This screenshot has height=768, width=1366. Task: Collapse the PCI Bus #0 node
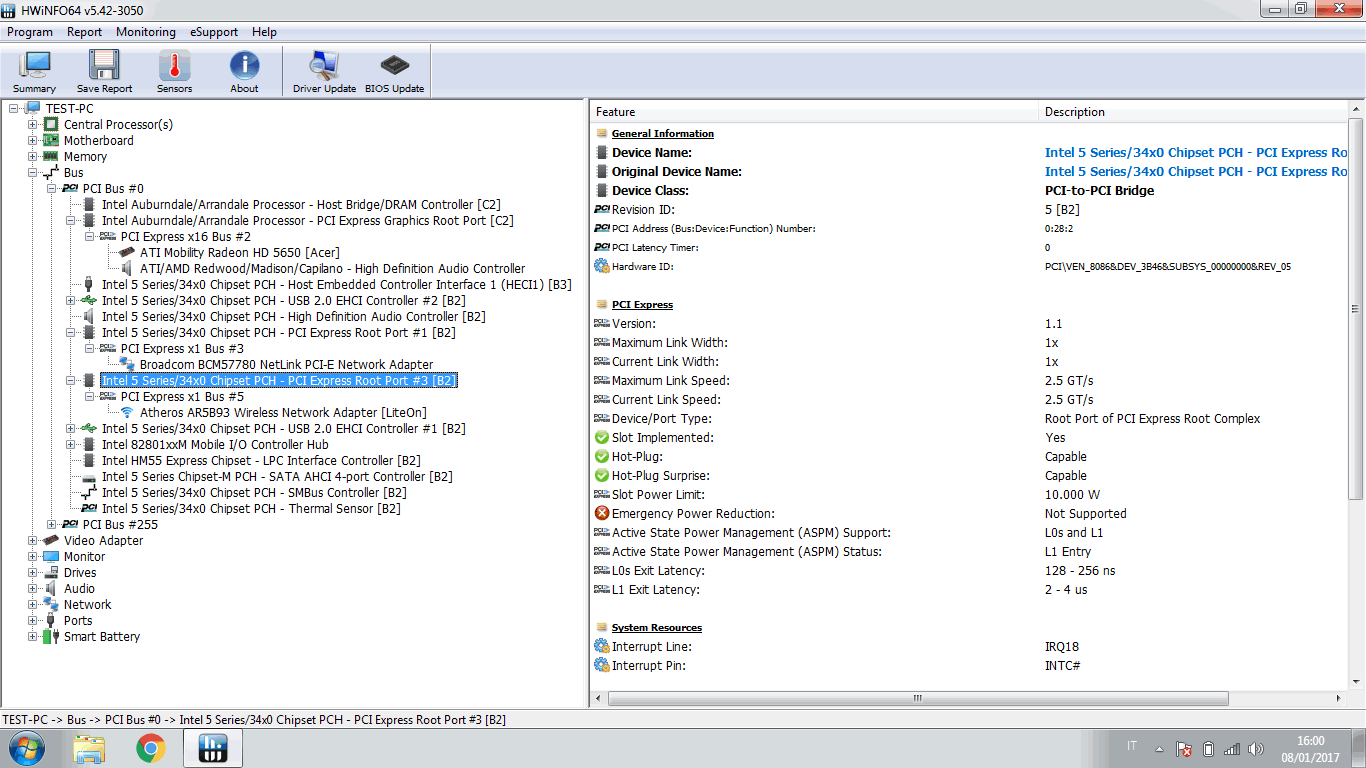[52, 188]
